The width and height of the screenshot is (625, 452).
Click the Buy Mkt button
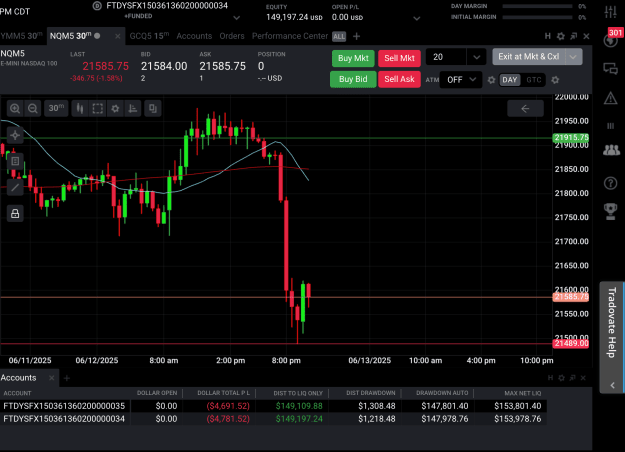click(353, 58)
